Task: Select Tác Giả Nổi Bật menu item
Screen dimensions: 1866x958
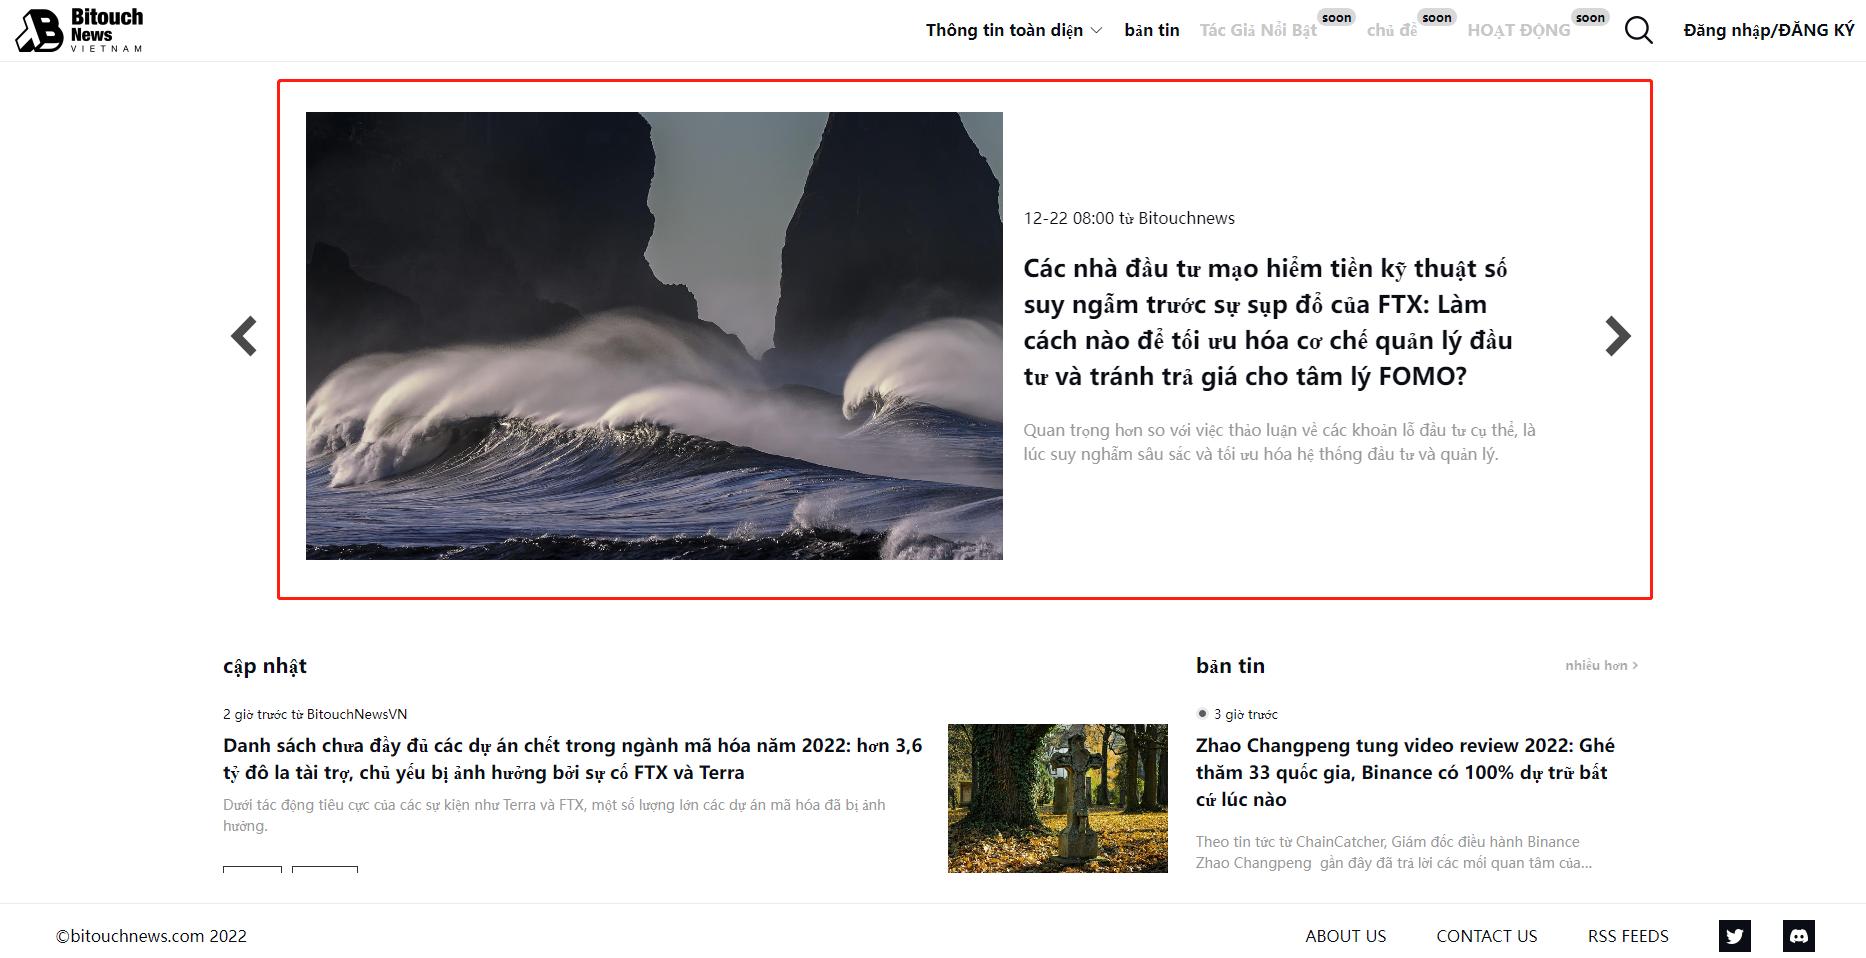Action: tap(1258, 30)
